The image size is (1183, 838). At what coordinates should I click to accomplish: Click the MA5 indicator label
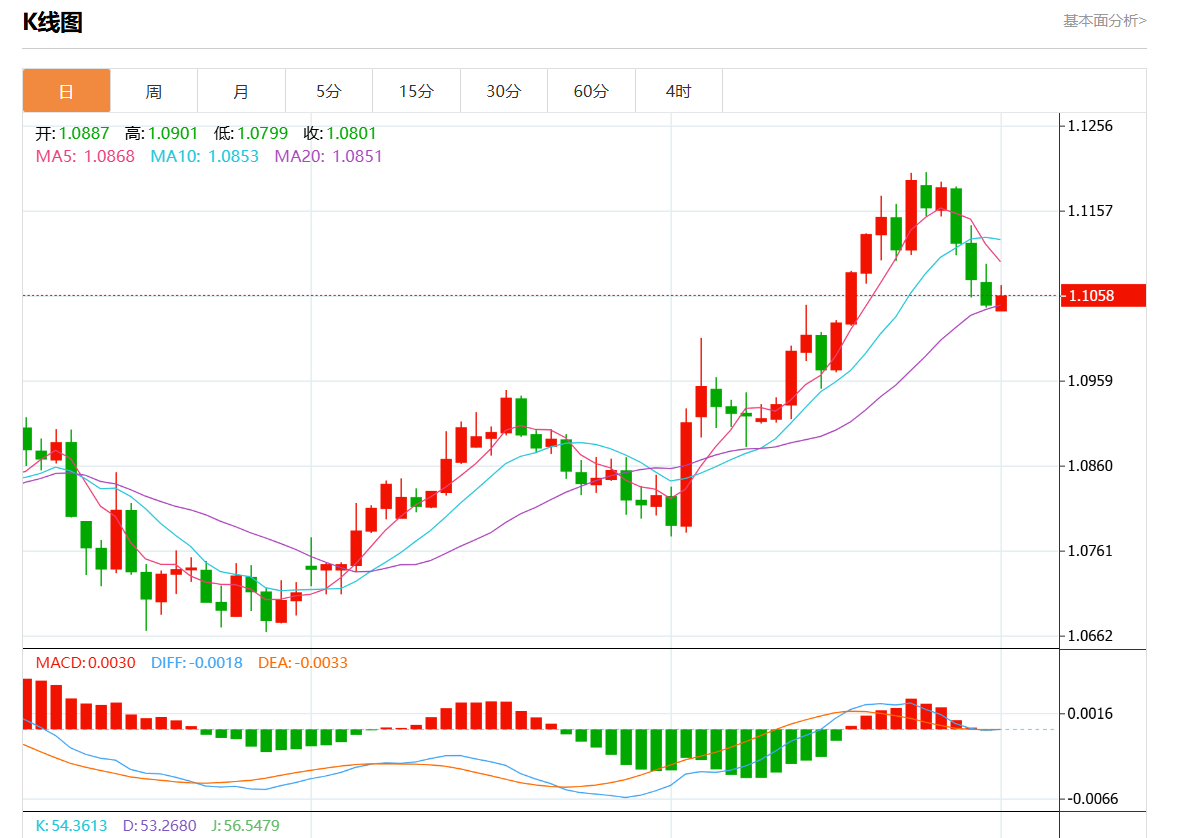[85, 156]
